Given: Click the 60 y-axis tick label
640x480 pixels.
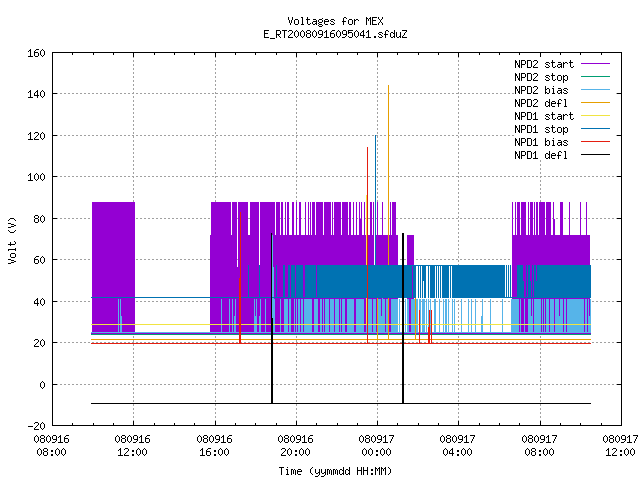Looking at the screenshot, I should 39,260.
